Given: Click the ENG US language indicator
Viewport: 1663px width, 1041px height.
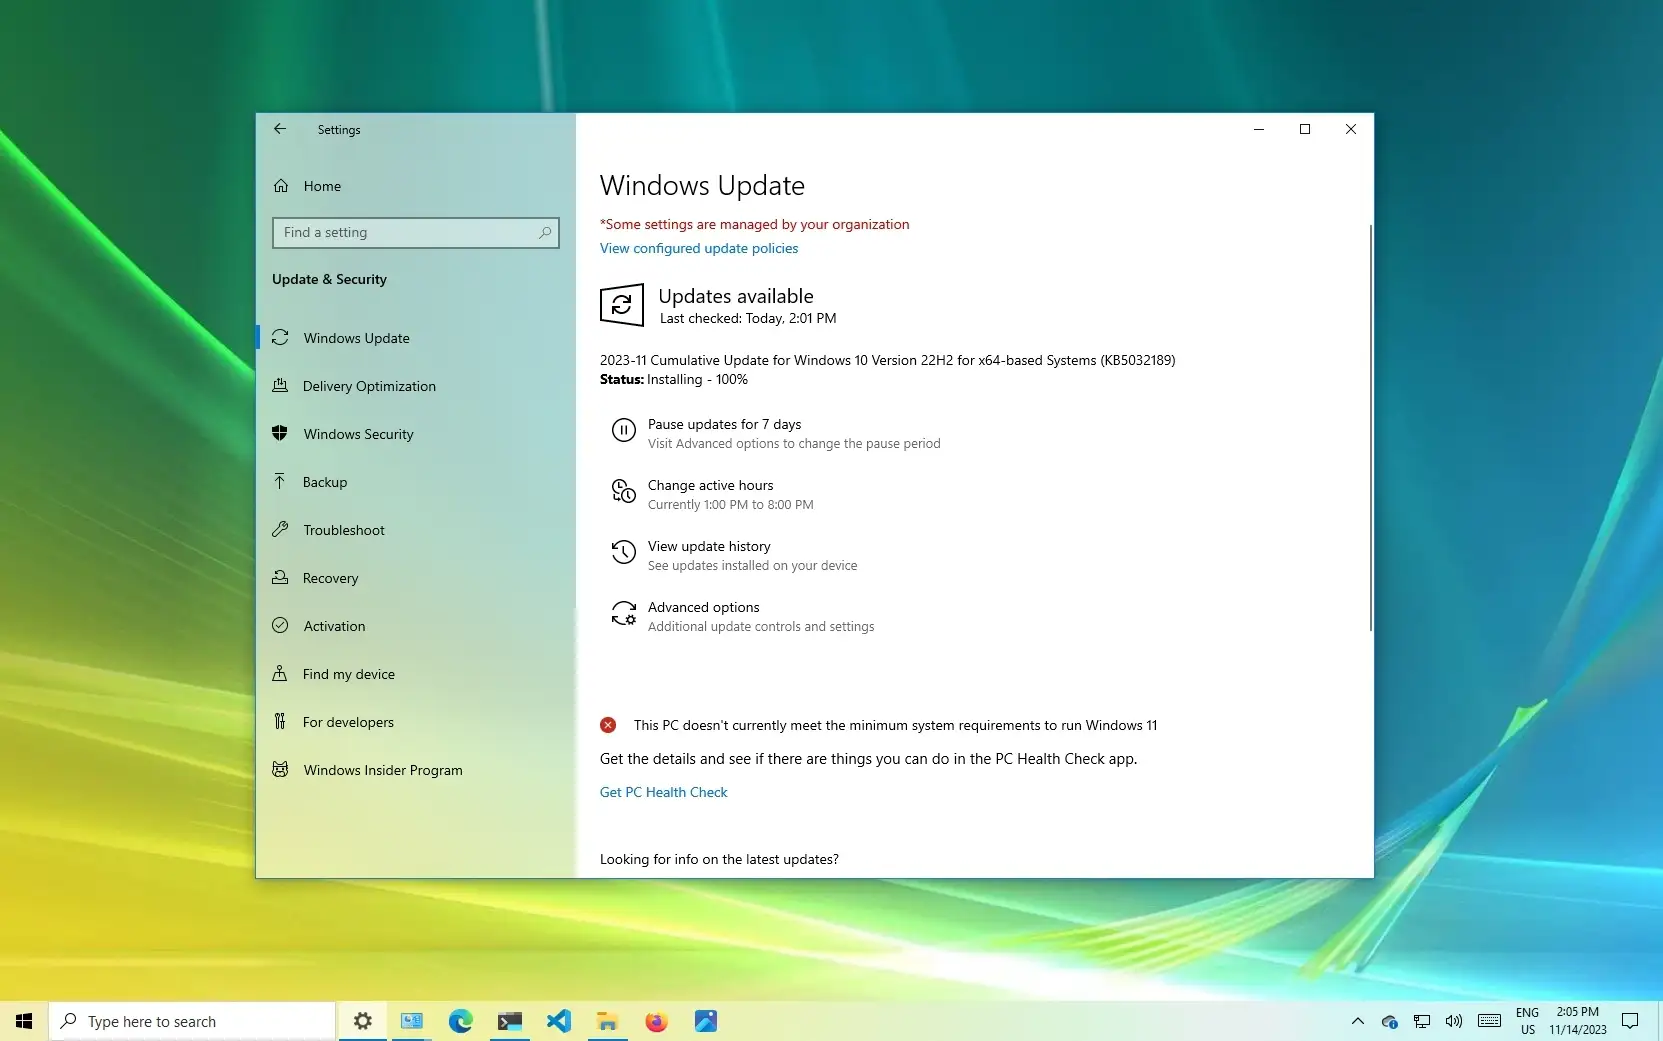Looking at the screenshot, I should tap(1527, 1021).
